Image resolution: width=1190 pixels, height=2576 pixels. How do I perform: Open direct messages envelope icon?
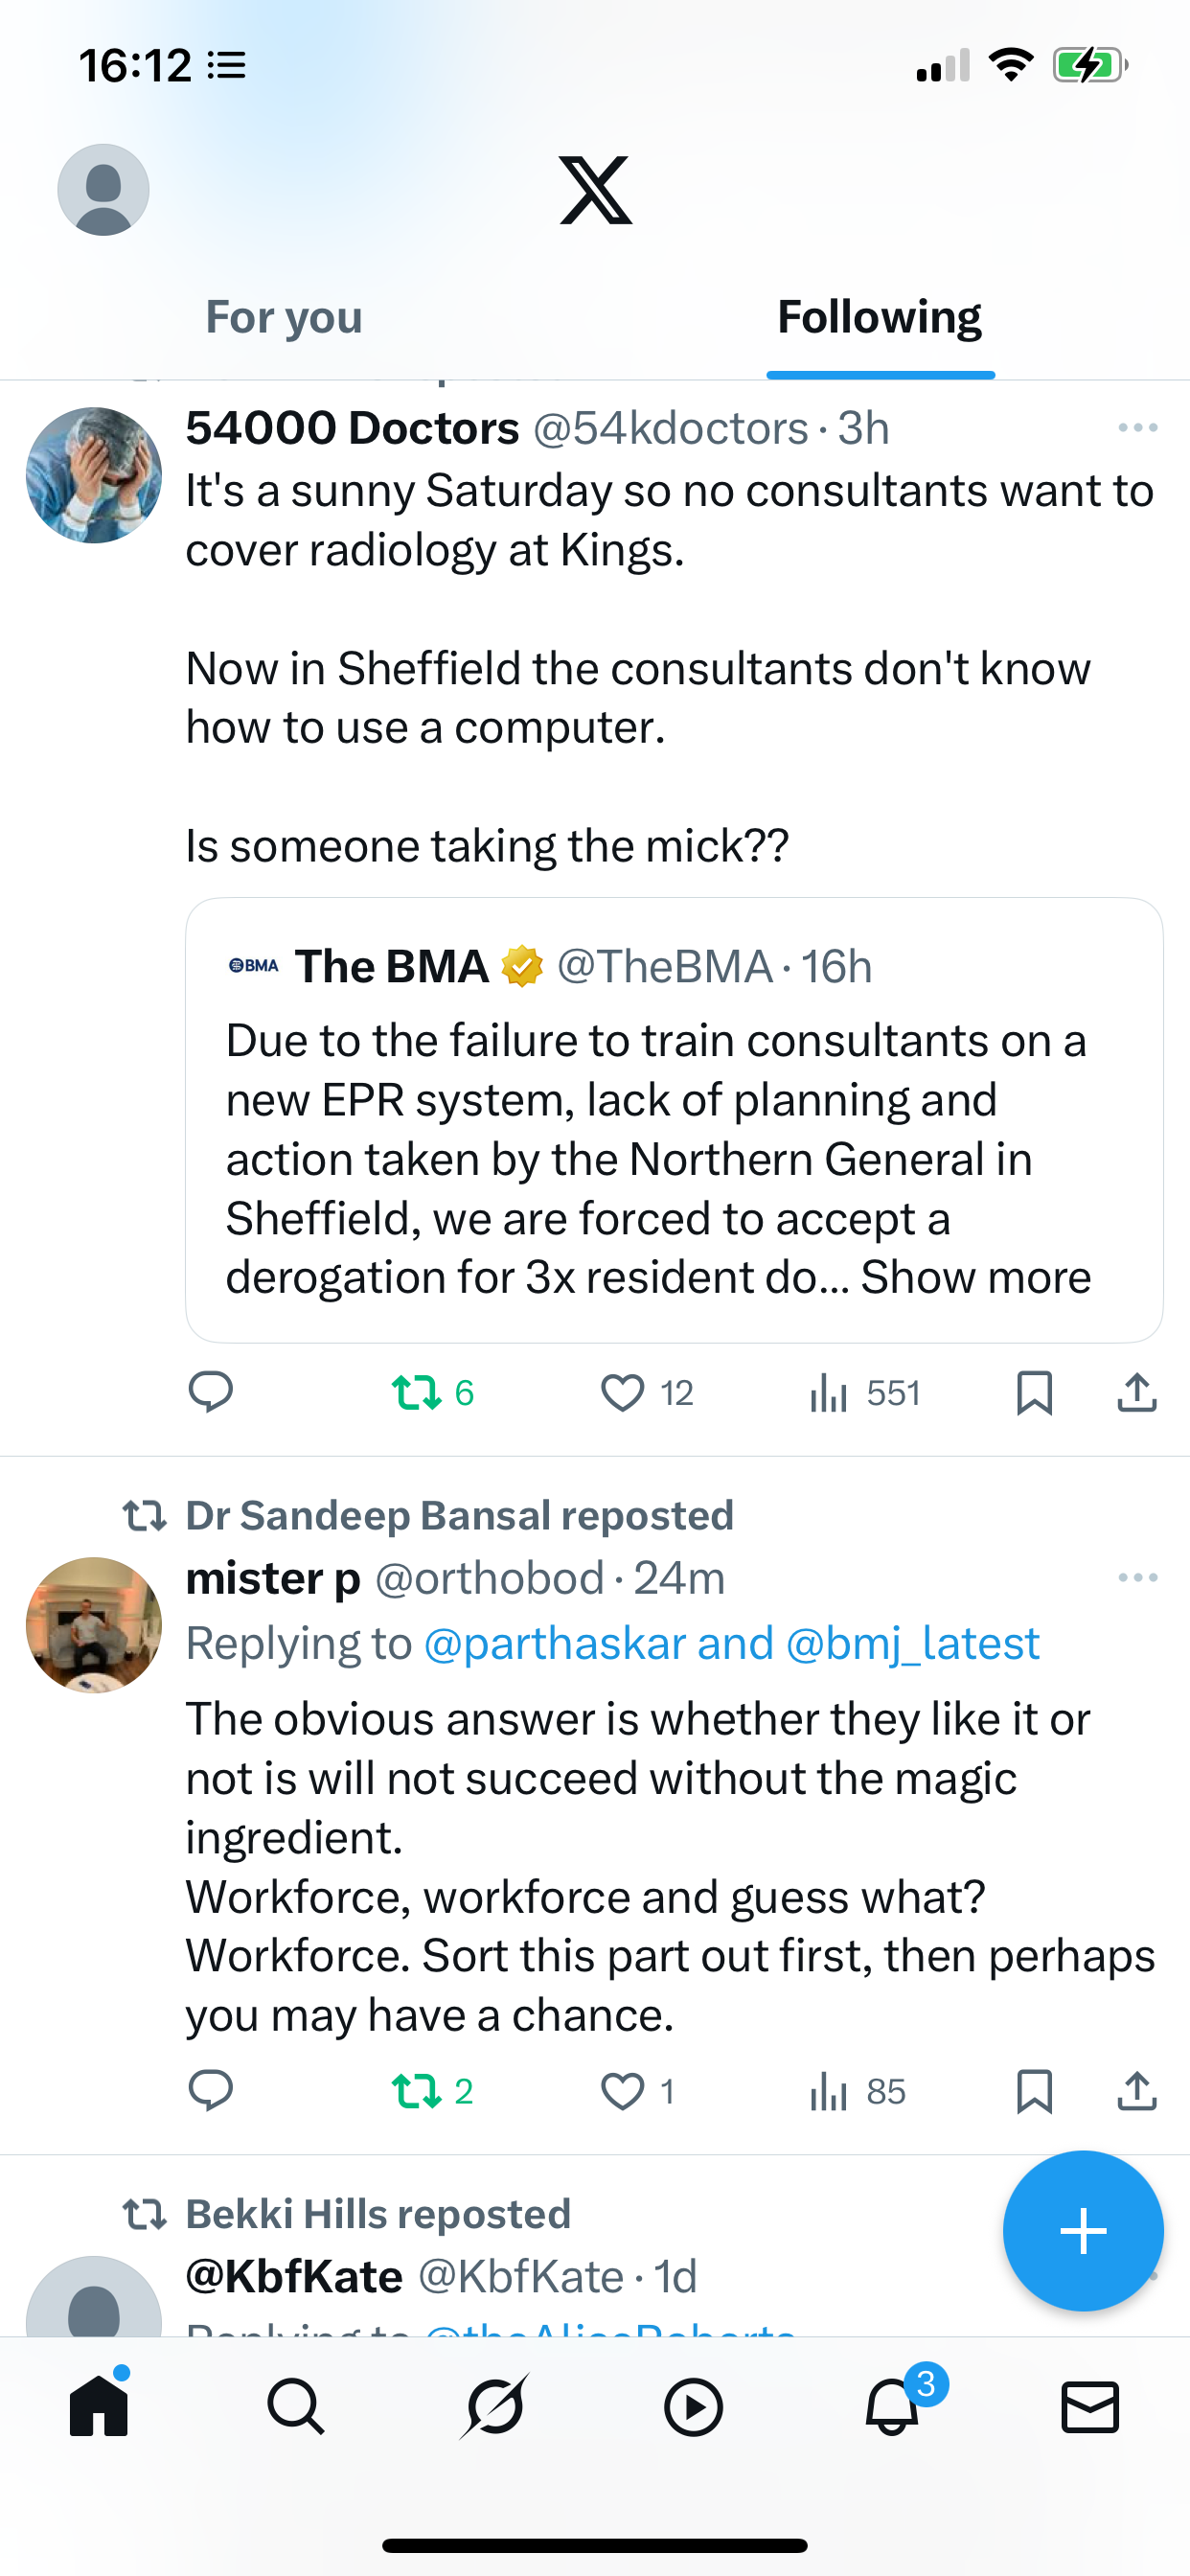coord(1090,2406)
